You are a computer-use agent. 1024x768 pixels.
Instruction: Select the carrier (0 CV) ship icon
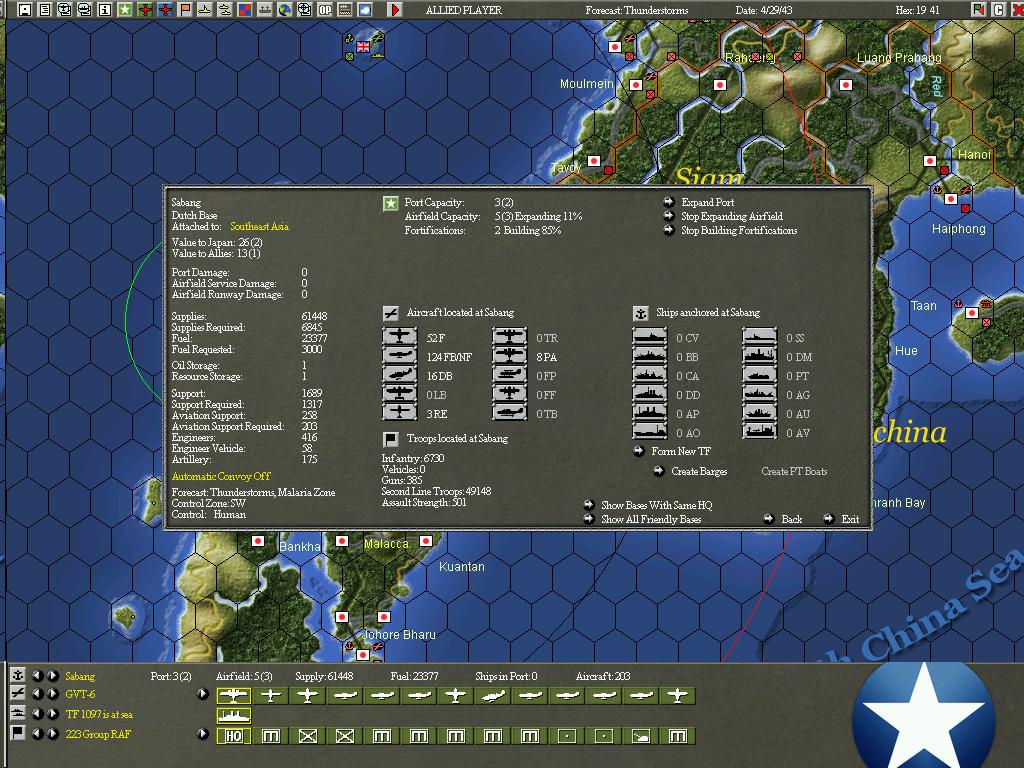pos(650,337)
